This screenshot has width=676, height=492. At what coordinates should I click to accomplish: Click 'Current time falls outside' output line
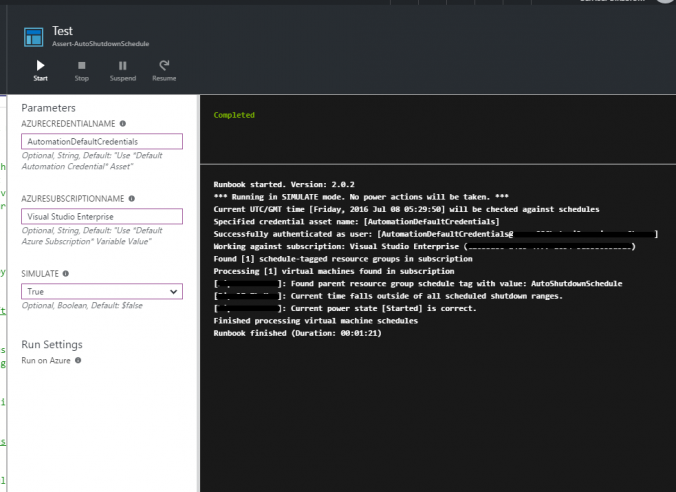[x=388, y=296]
